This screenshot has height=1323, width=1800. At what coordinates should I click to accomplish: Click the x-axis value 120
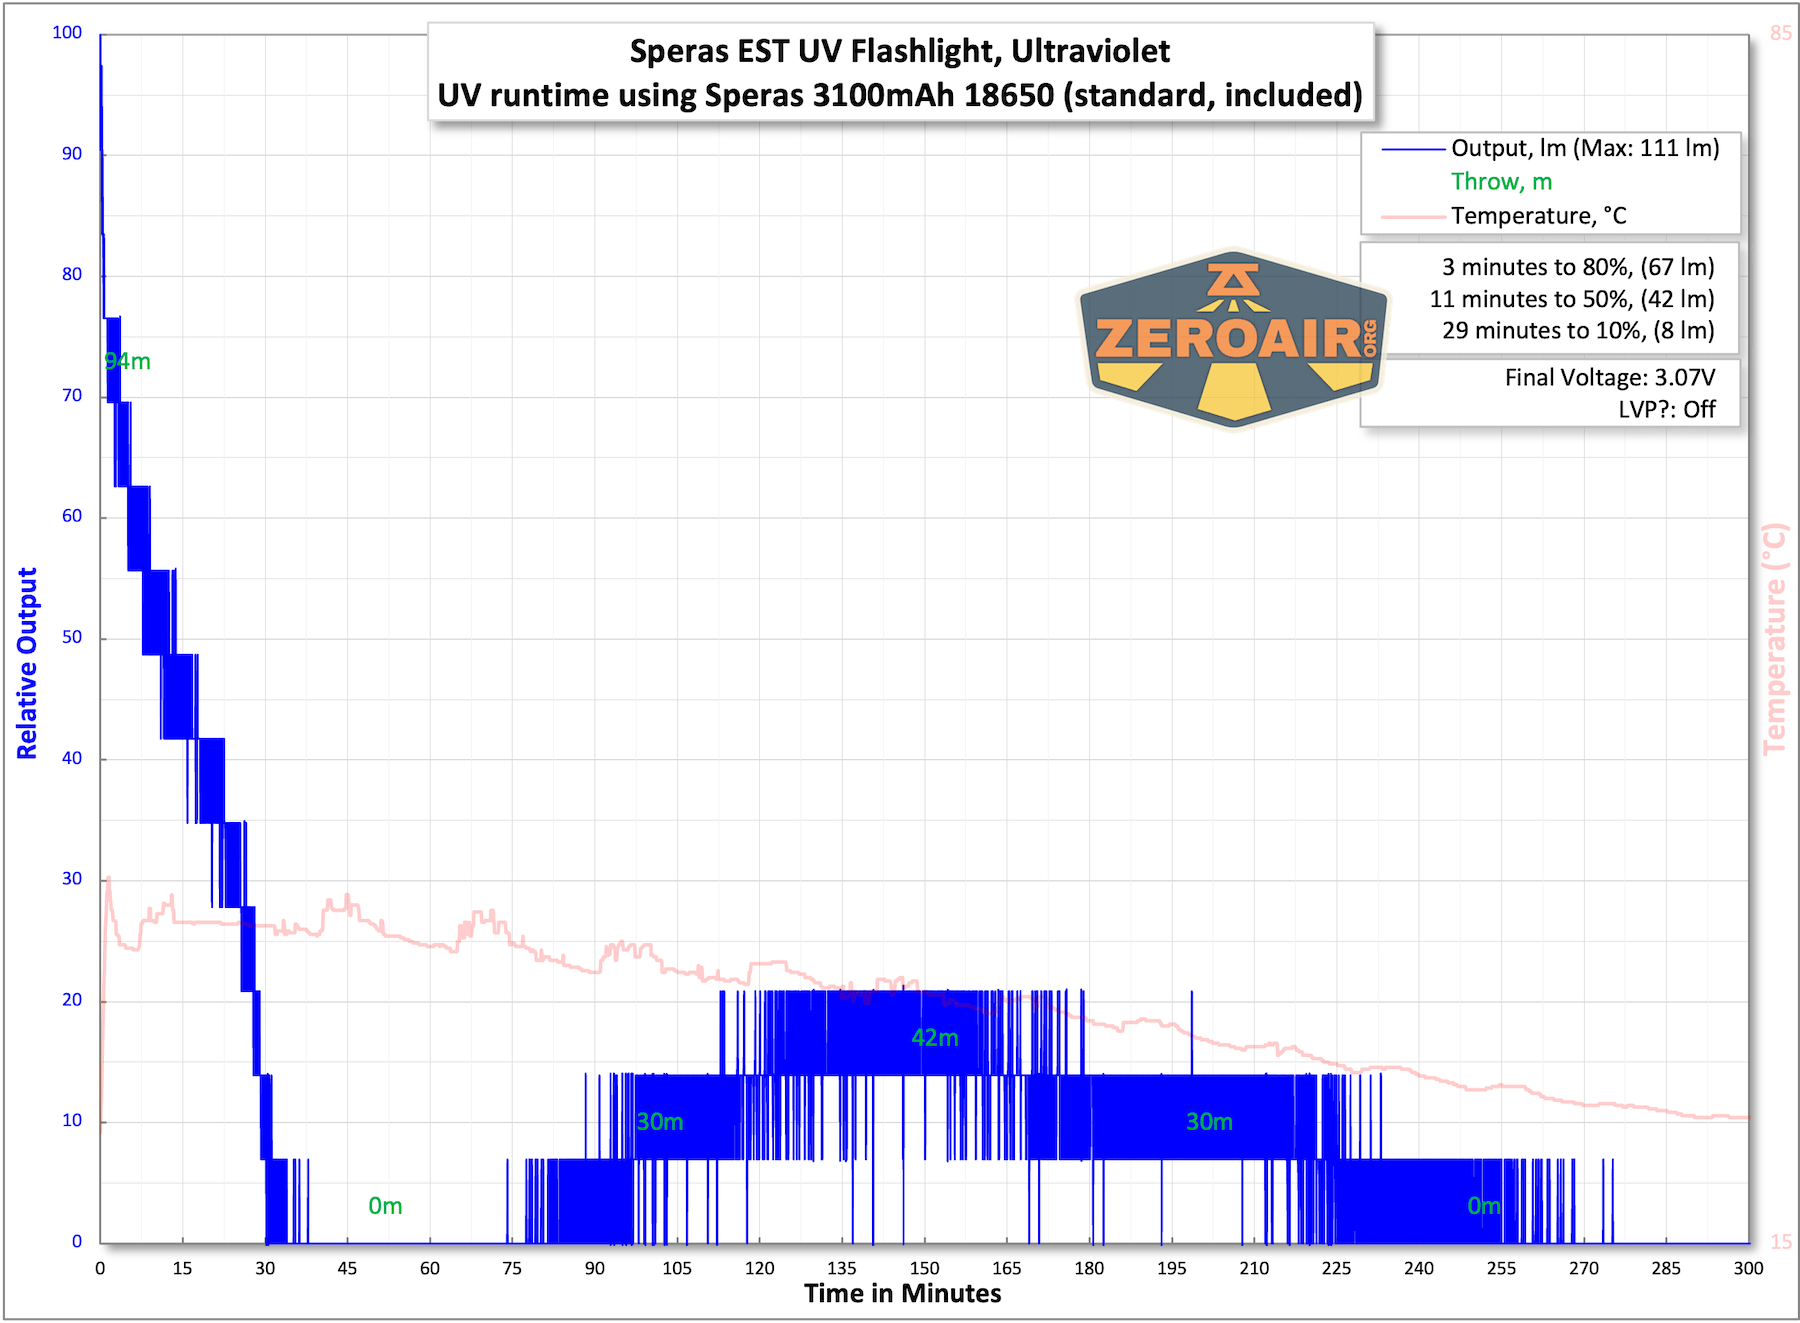click(760, 1268)
